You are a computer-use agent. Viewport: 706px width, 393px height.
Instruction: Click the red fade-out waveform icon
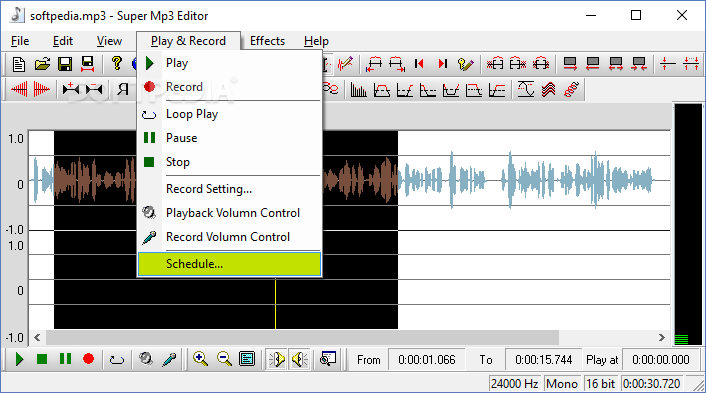(41, 89)
